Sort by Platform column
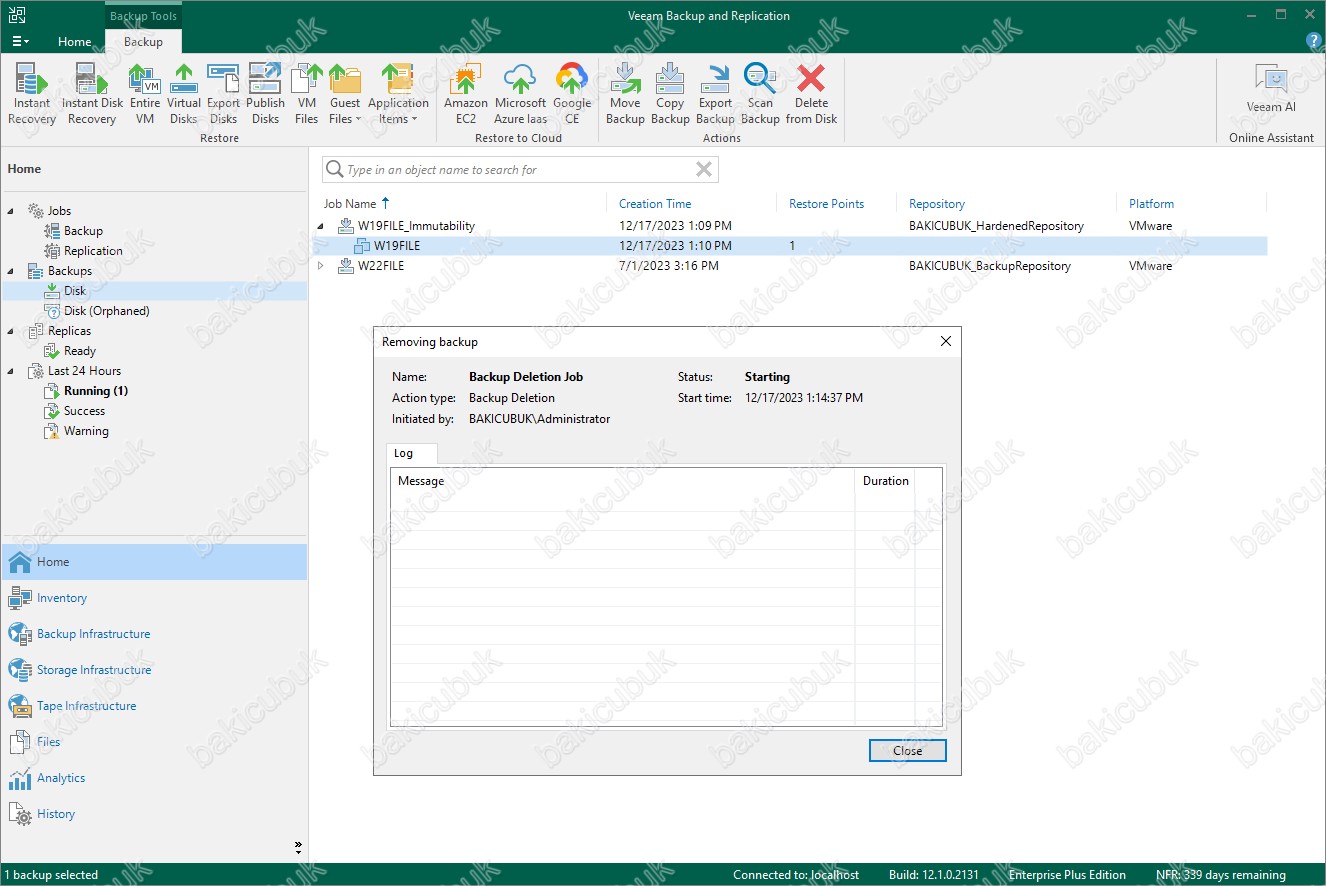Viewport: 1326px width, 886px height. 1151,203
